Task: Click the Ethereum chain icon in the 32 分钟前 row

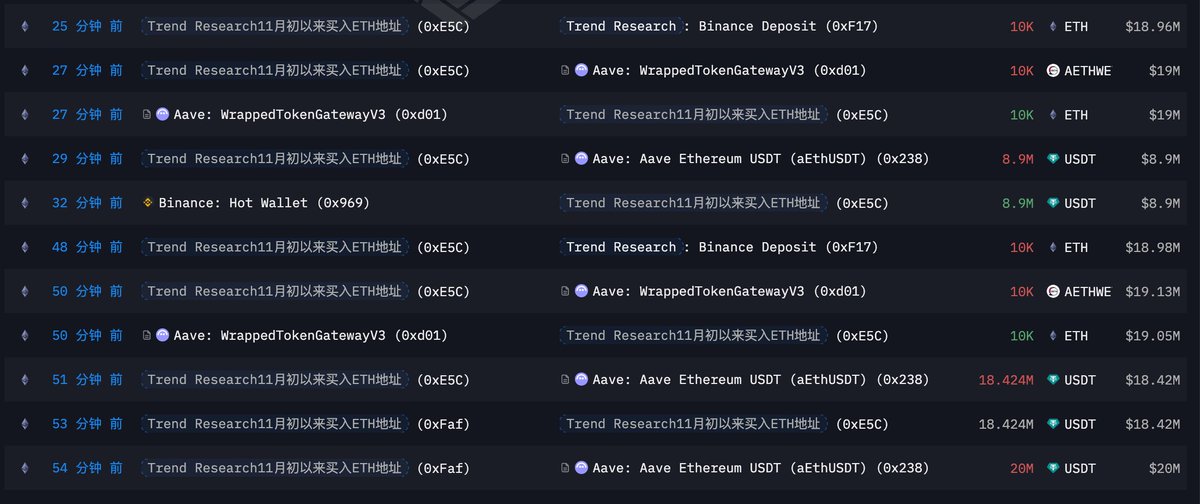Action: click(x=26, y=203)
